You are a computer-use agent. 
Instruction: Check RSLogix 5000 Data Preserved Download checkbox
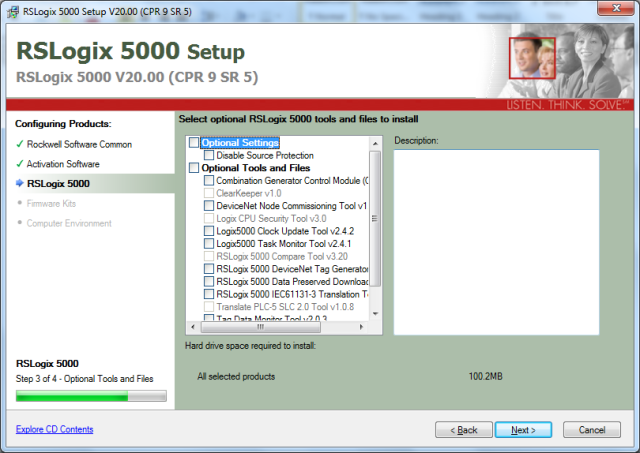[x=209, y=282]
